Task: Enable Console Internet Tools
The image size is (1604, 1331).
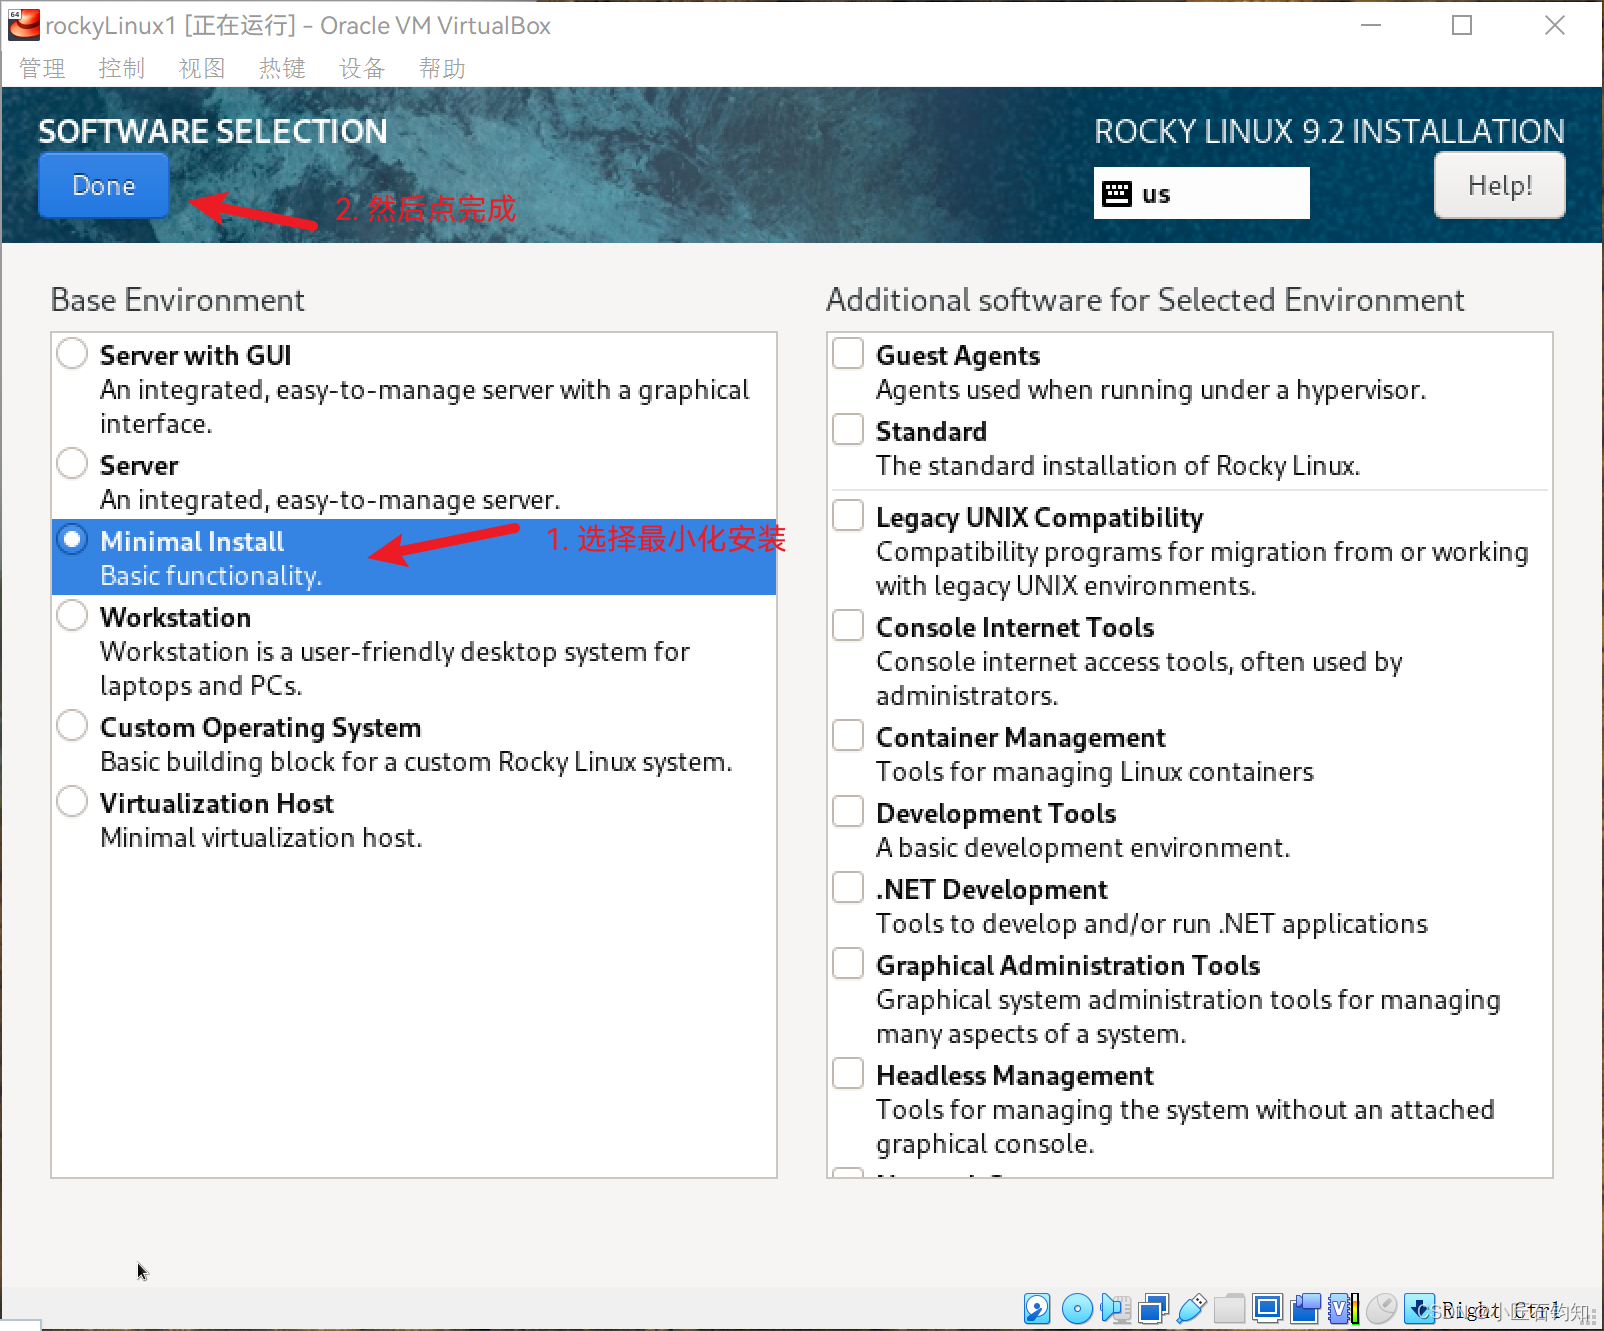Action: (848, 625)
